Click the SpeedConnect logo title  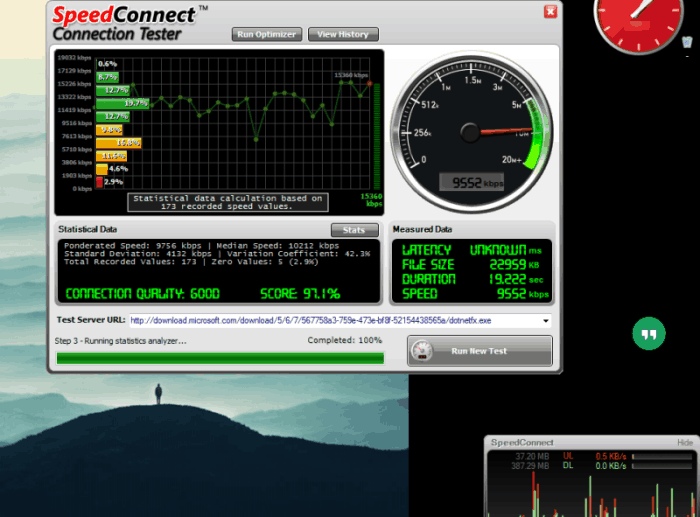click(125, 15)
